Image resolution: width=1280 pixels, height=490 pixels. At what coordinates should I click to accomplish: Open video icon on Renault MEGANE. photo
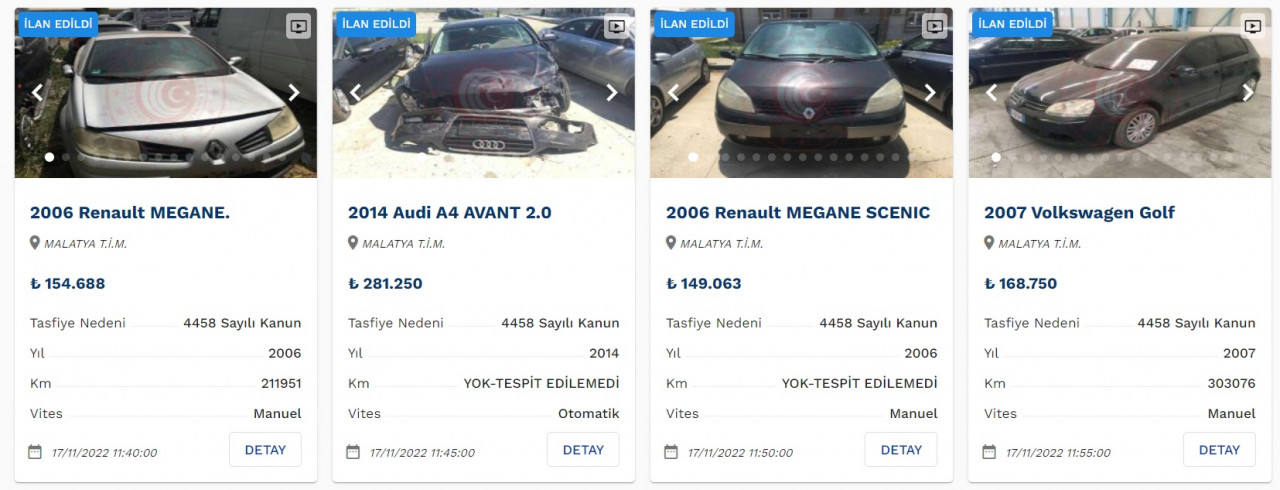(x=298, y=26)
